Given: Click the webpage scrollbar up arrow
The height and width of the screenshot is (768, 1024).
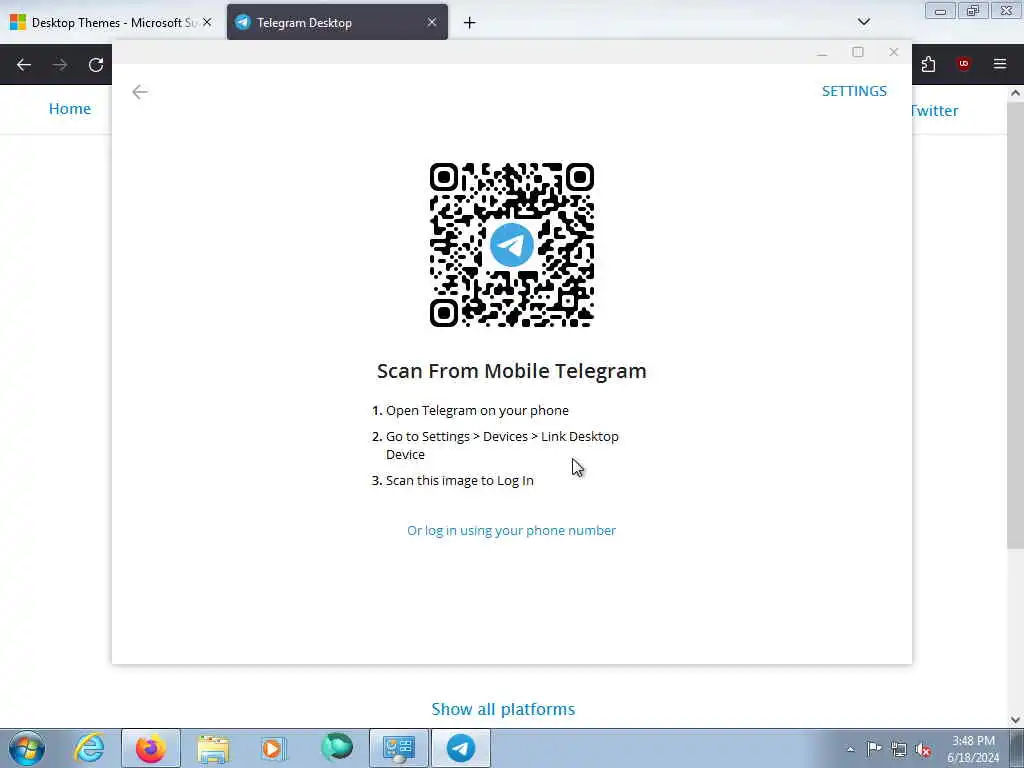Looking at the screenshot, I should pyautogui.click(x=1015, y=93).
